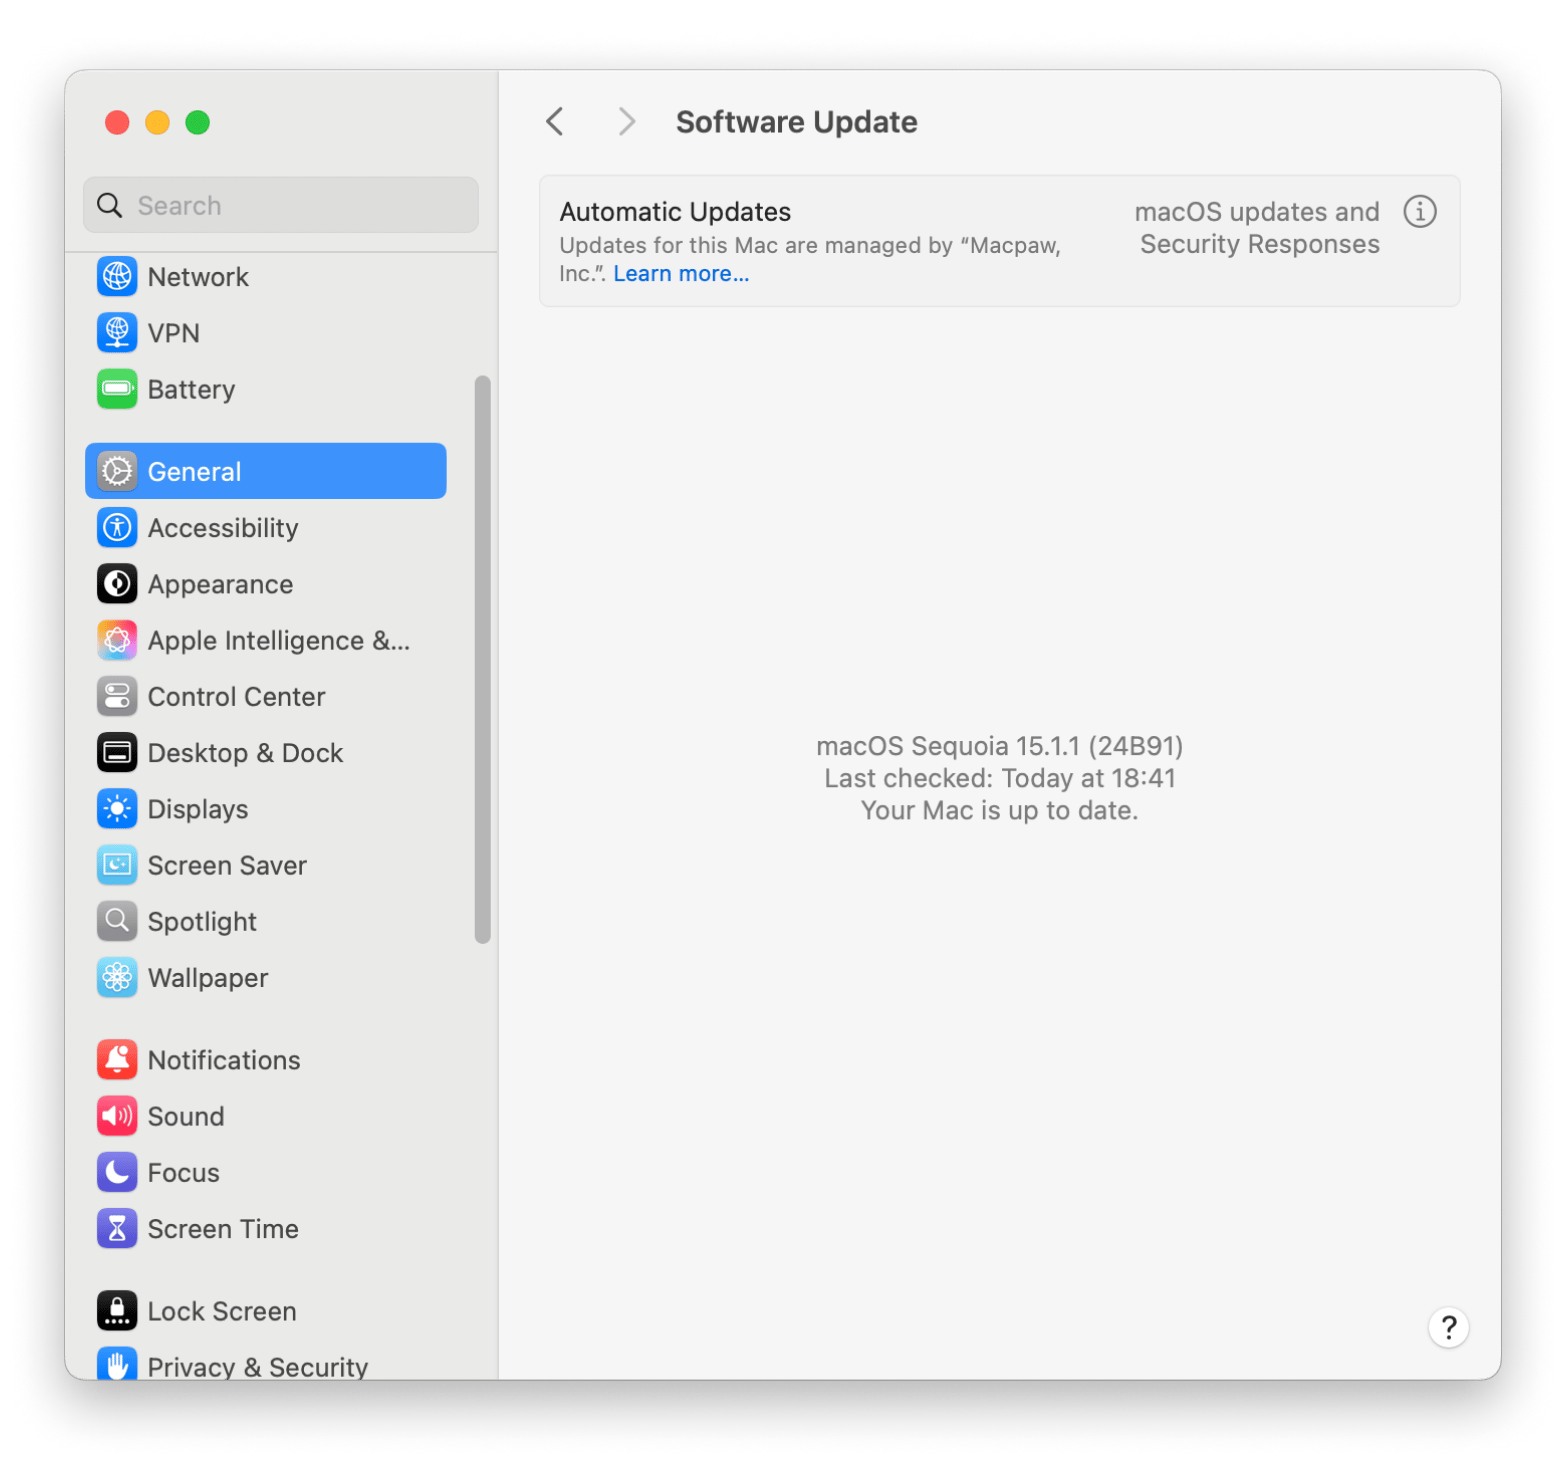Open the Desktop & Dock icon
This screenshot has height=1474, width=1568.
[117, 752]
